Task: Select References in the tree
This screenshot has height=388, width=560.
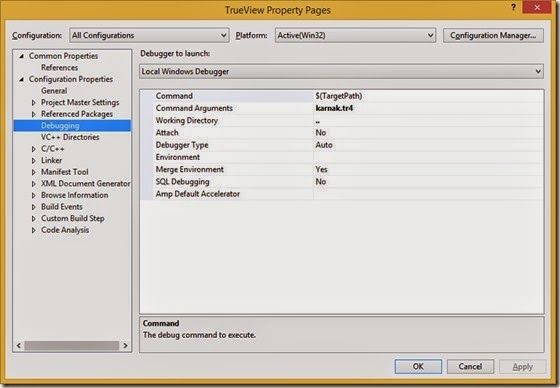Action: (x=59, y=68)
